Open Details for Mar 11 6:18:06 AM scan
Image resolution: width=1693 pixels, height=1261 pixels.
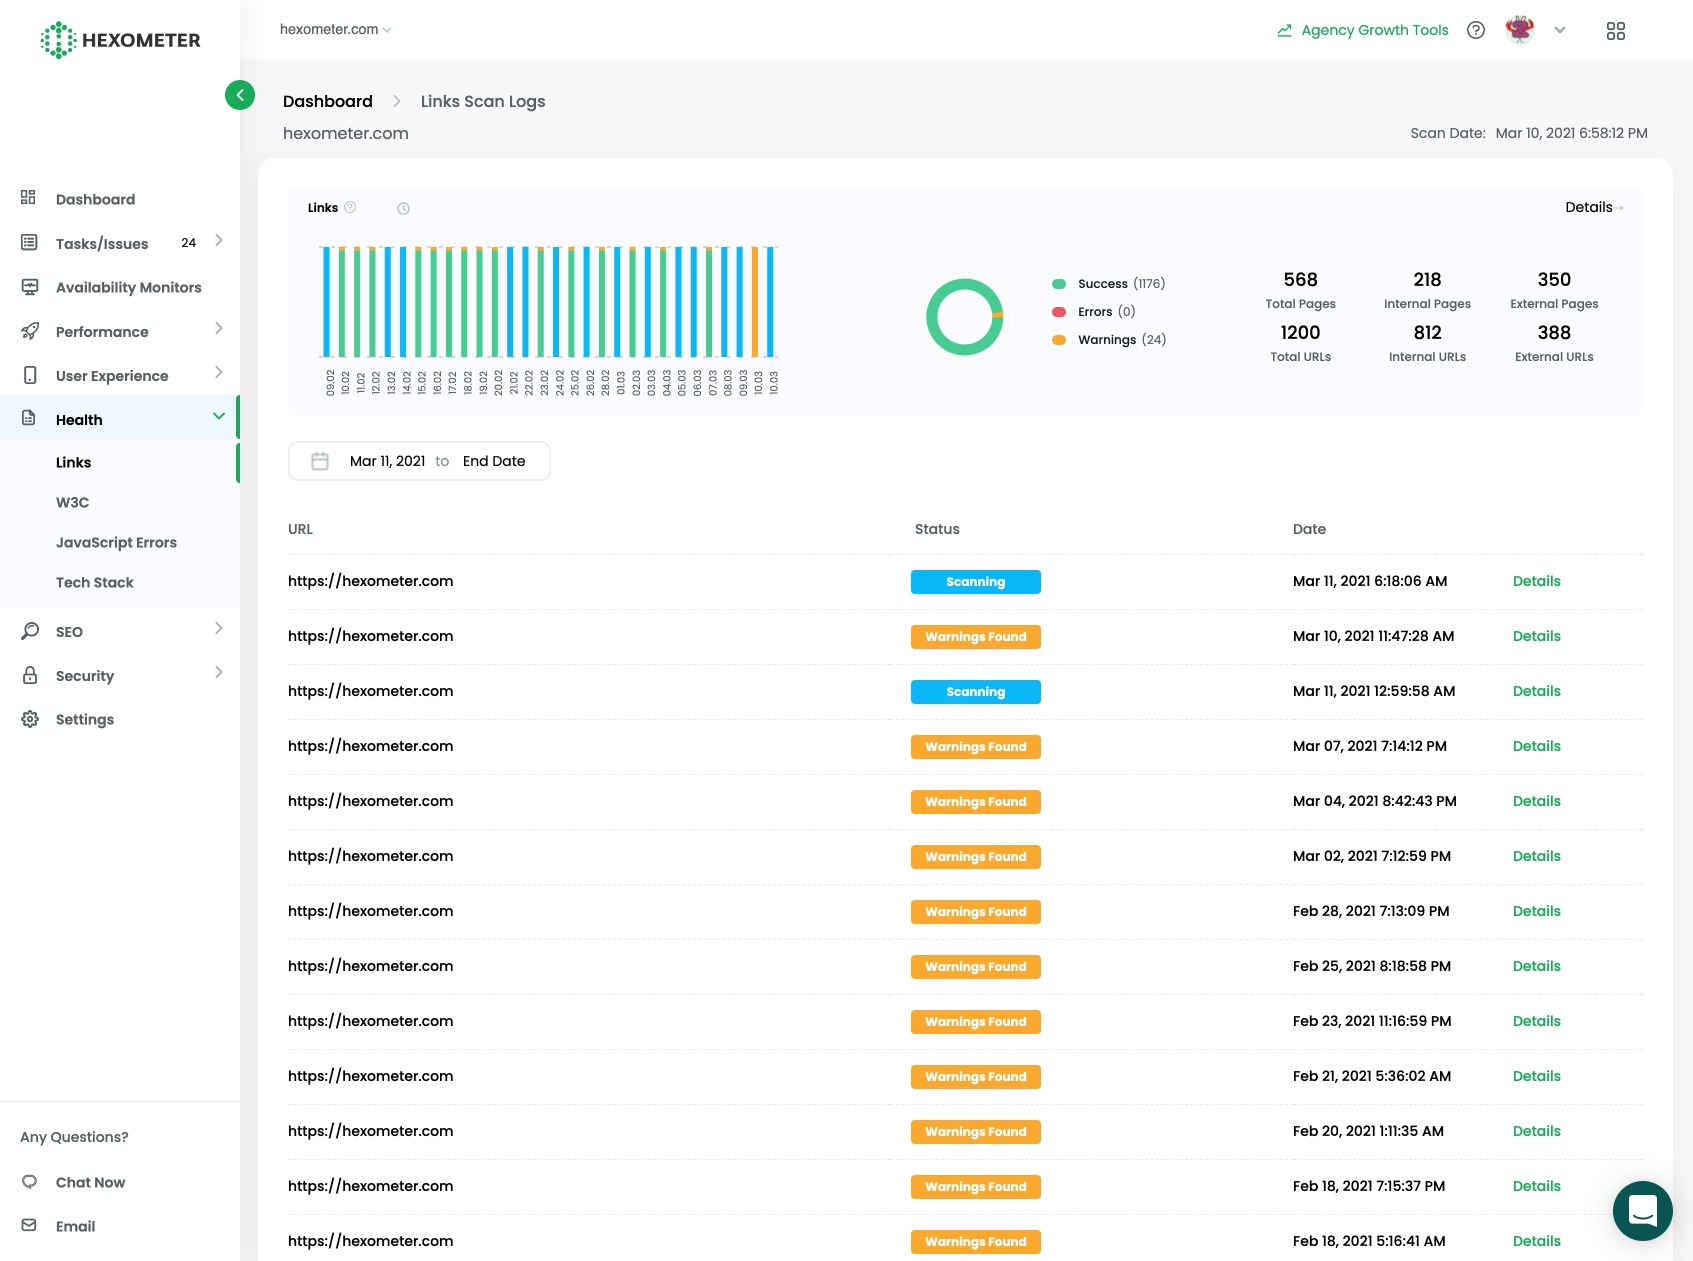(1537, 581)
